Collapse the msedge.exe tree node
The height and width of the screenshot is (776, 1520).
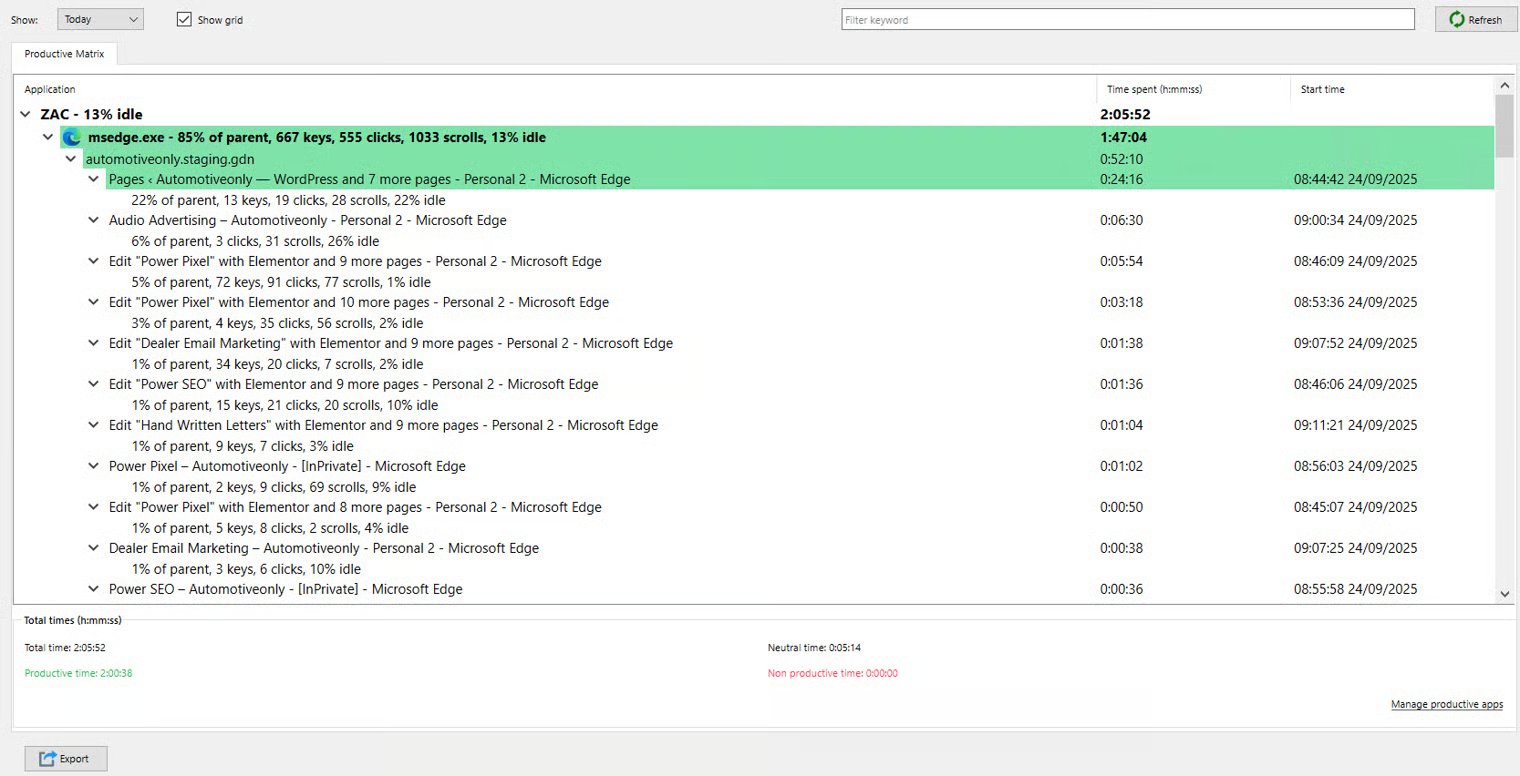coord(47,138)
